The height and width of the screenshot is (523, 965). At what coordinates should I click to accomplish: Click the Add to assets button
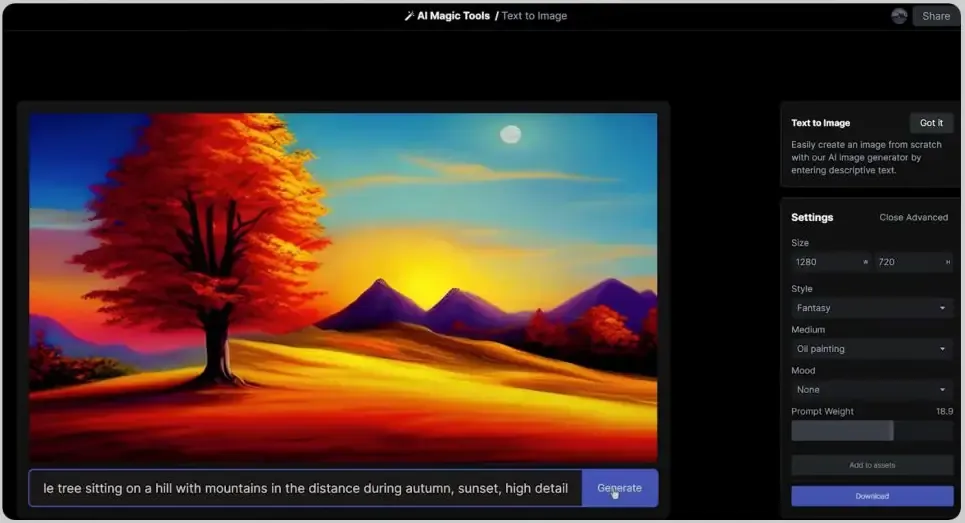click(872, 465)
